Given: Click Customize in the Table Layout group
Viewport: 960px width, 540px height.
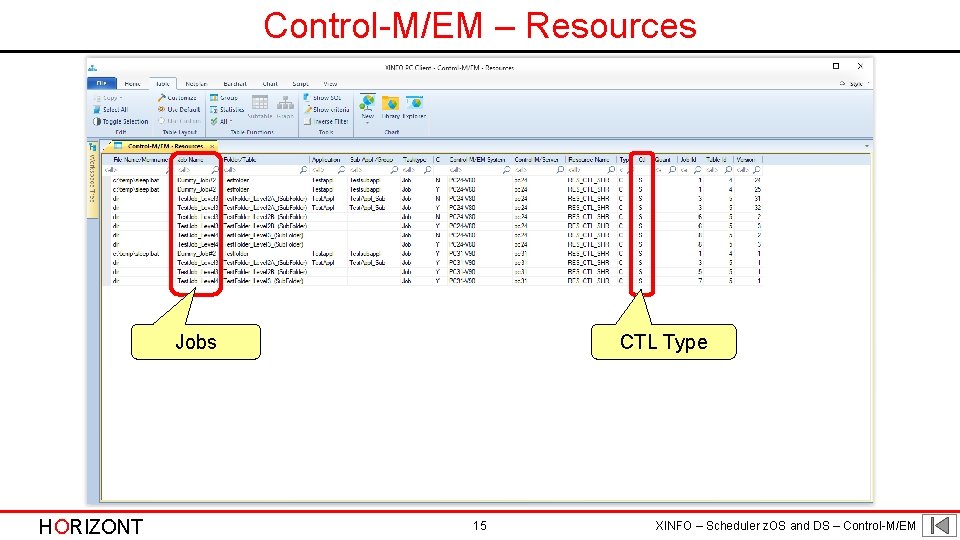Looking at the screenshot, I should pyautogui.click(x=177, y=98).
